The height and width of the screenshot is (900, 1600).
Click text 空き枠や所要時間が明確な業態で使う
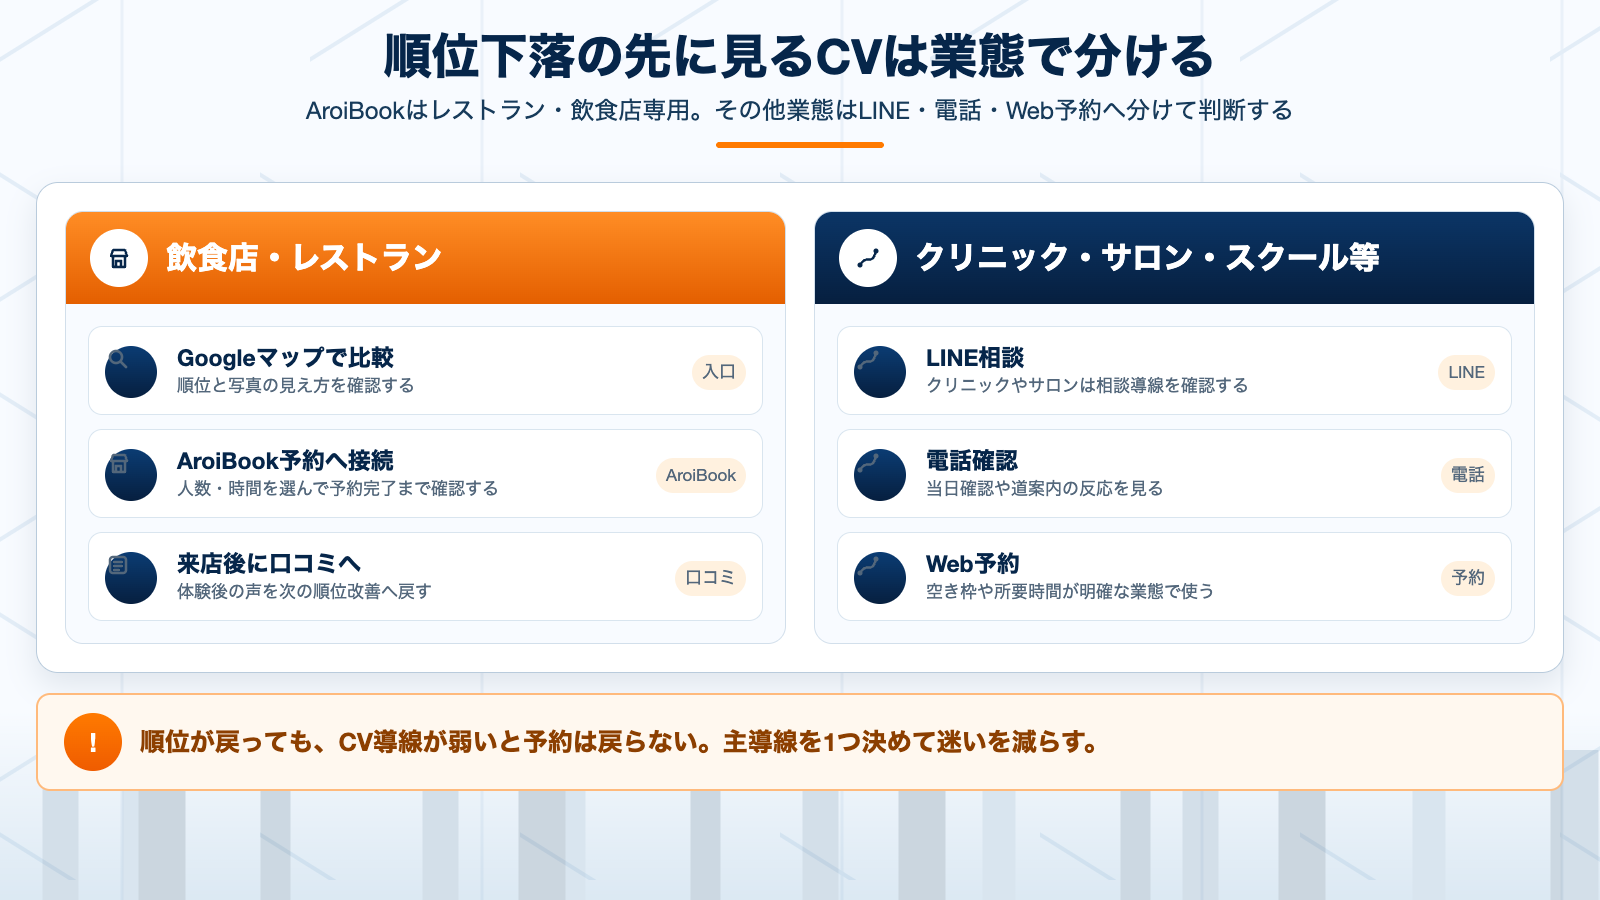pyautogui.click(x=1070, y=592)
